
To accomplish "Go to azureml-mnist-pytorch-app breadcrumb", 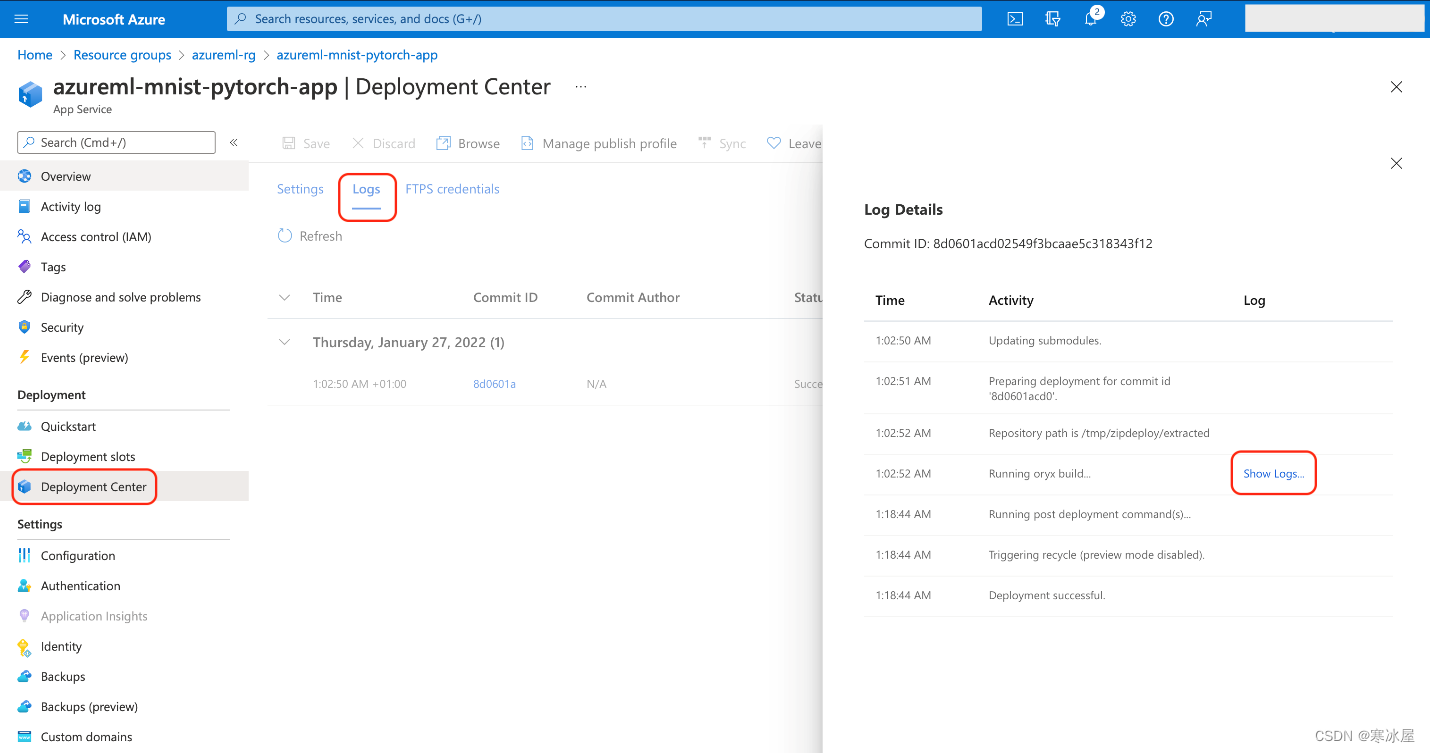I will click(x=357, y=55).
